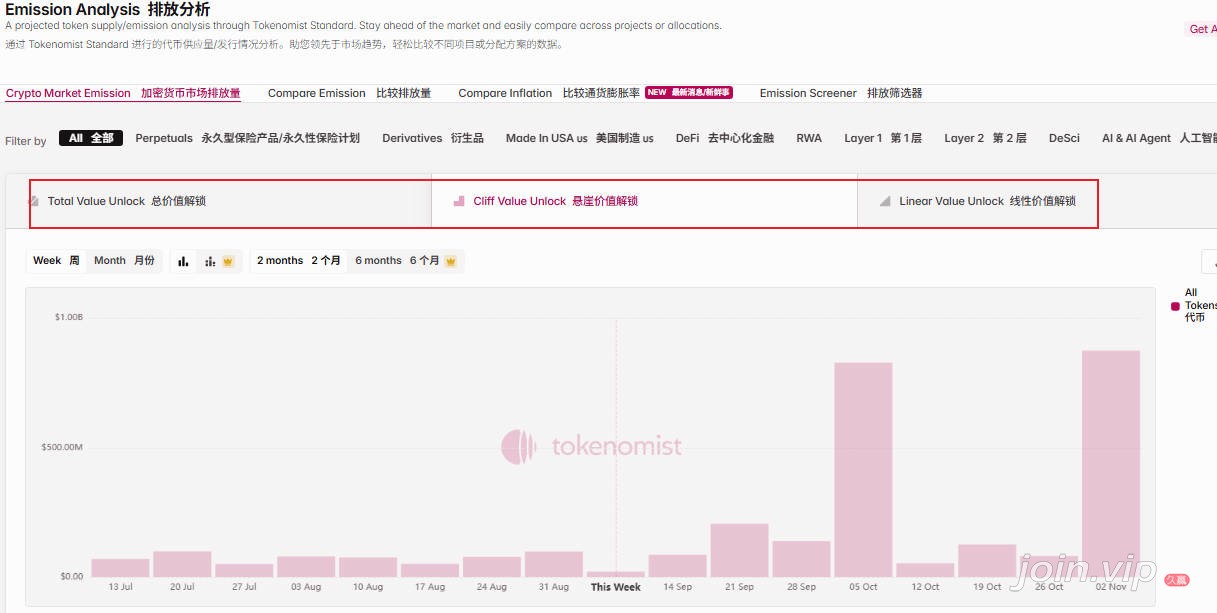Click the 14 Sep bar in chart
The height and width of the screenshot is (613, 1217).
coord(678,566)
